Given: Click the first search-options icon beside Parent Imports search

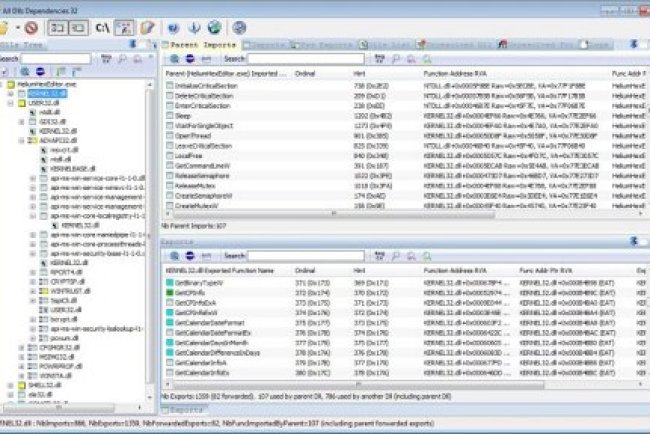Looking at the screenshot, I should [379, 59].
